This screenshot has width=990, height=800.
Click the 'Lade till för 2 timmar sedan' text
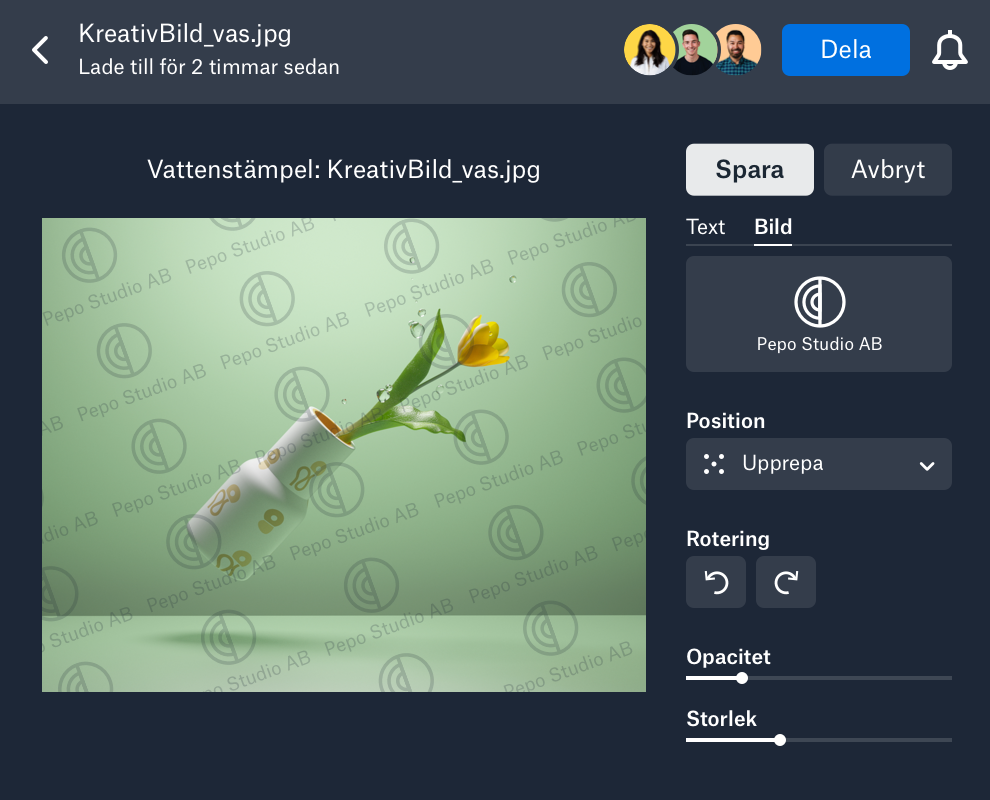(209, 67)
